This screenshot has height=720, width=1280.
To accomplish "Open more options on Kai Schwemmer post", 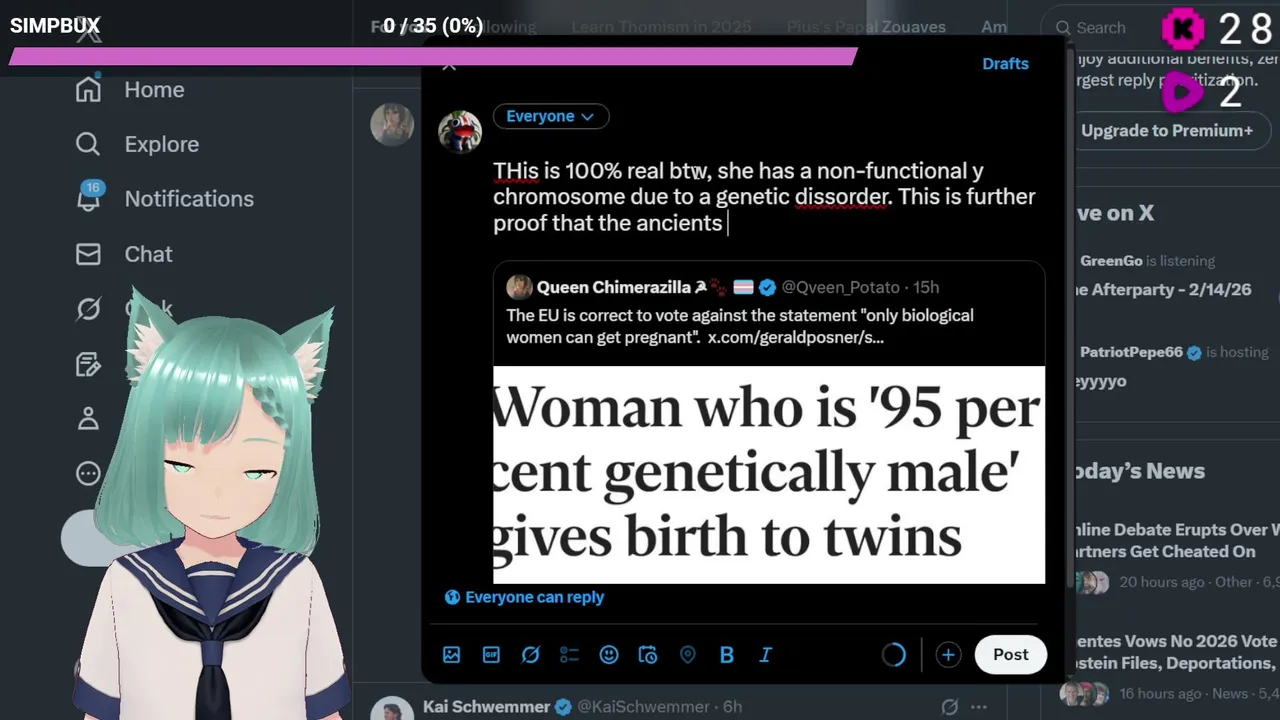I will (979, 707).
